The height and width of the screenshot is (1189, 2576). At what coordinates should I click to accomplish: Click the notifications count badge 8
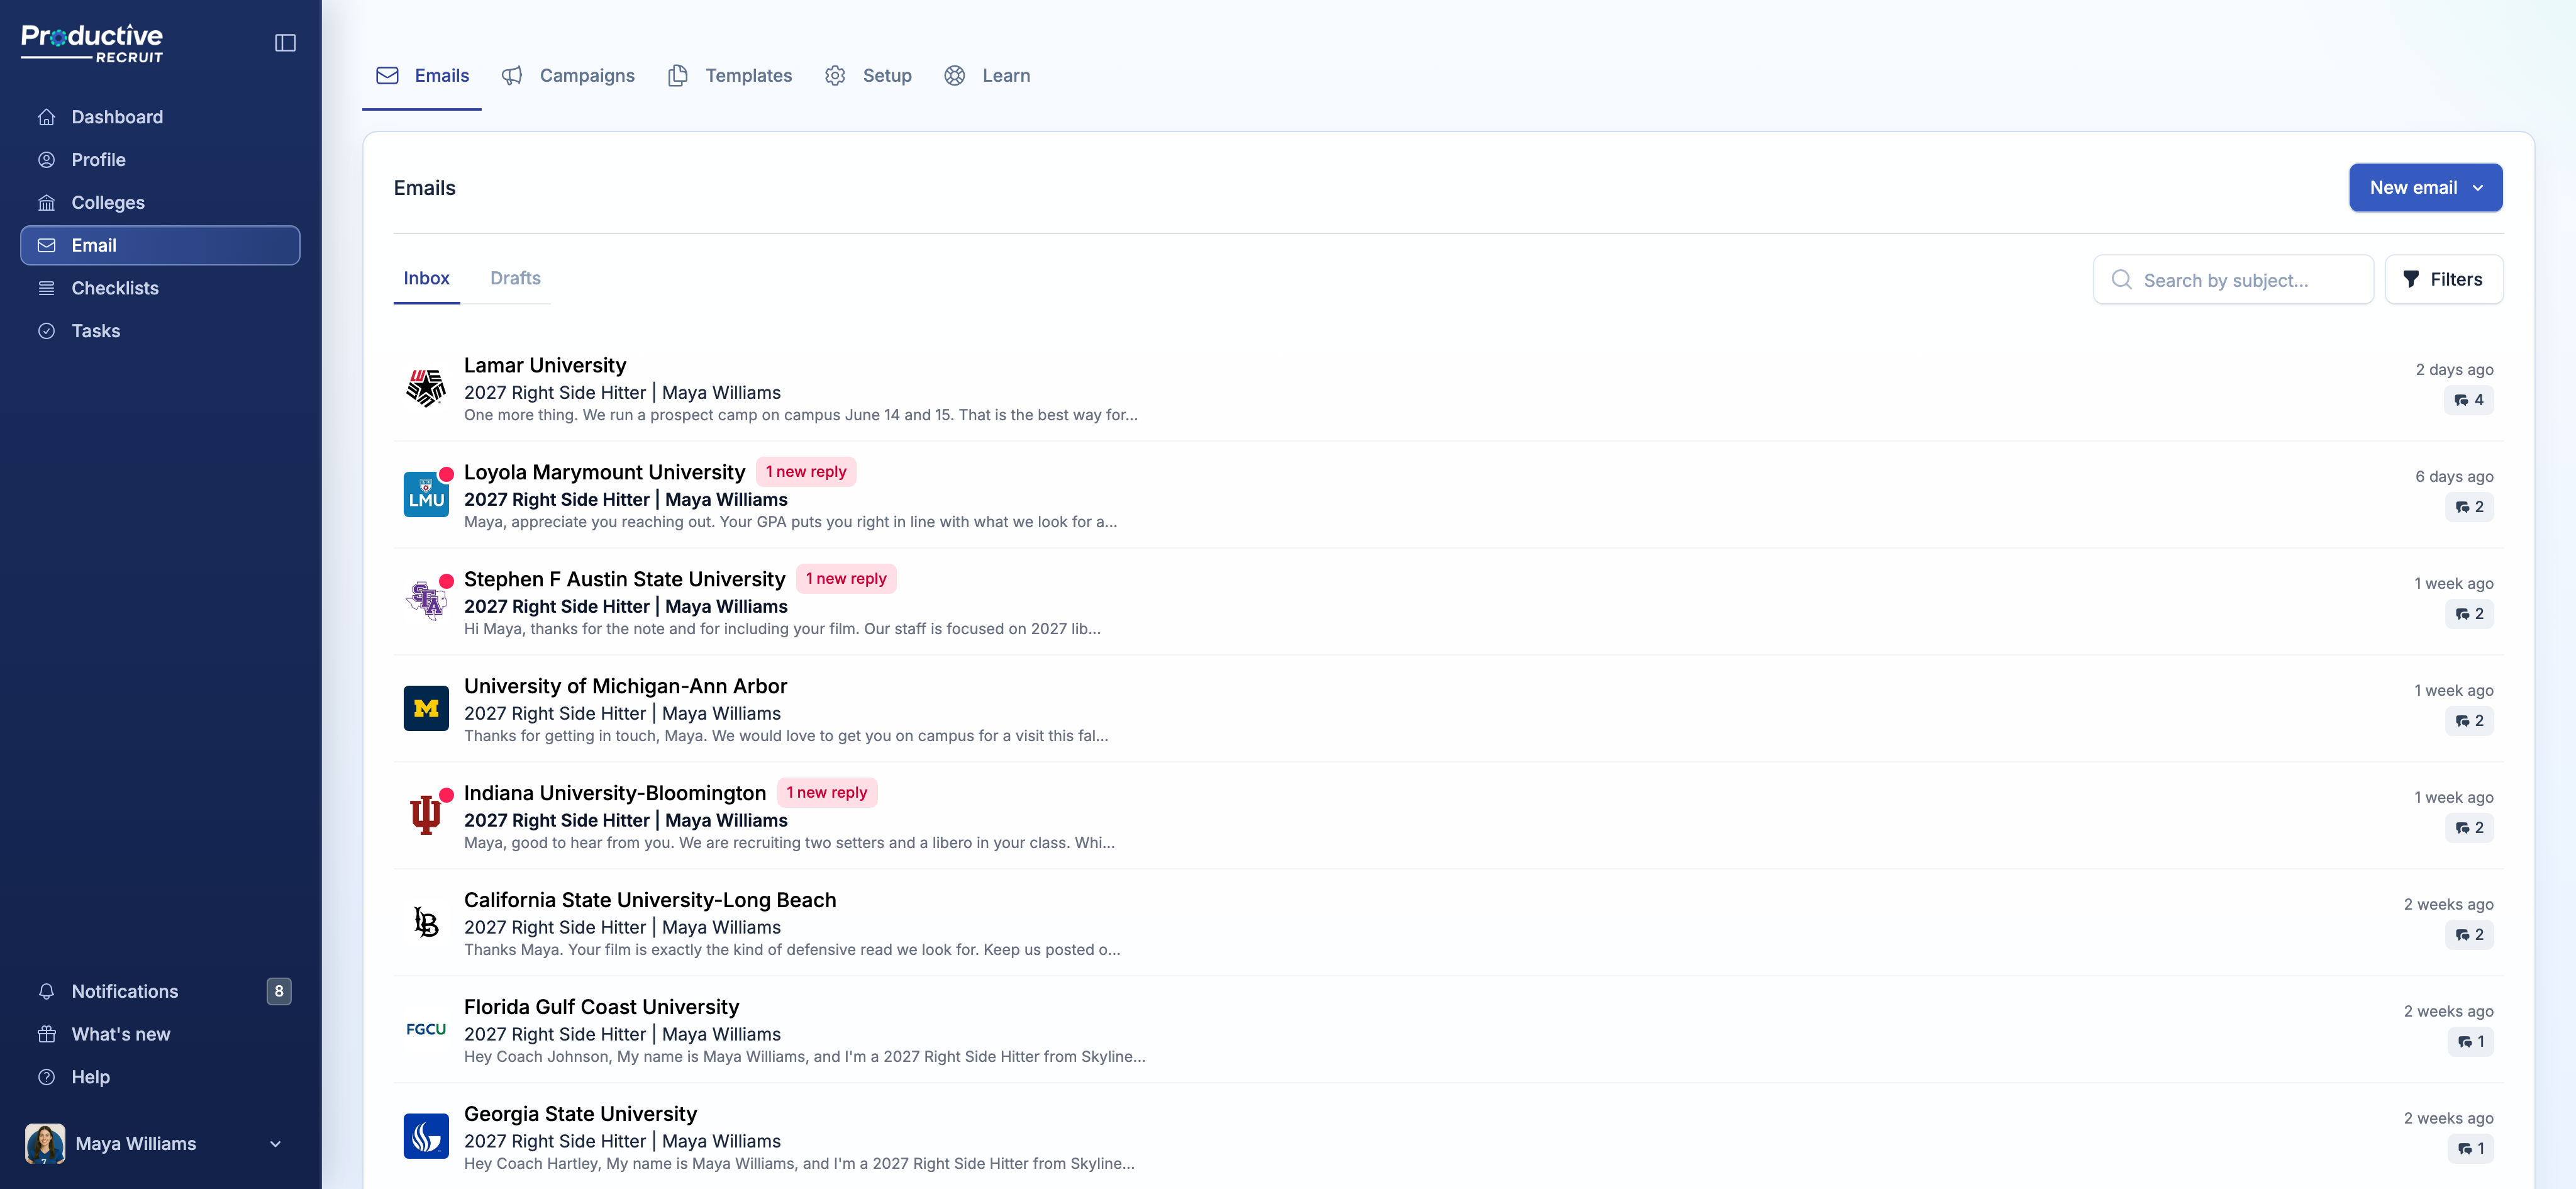[x=279, y=991]
